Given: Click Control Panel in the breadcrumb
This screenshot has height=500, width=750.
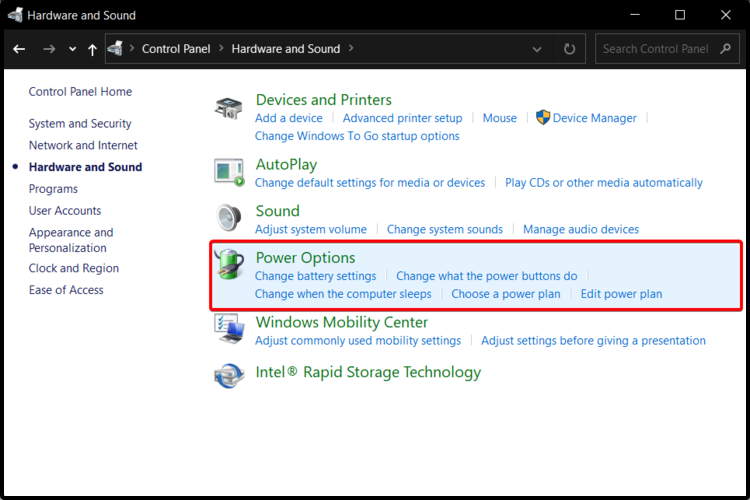Looking at the screenshot, I should 176,49.
